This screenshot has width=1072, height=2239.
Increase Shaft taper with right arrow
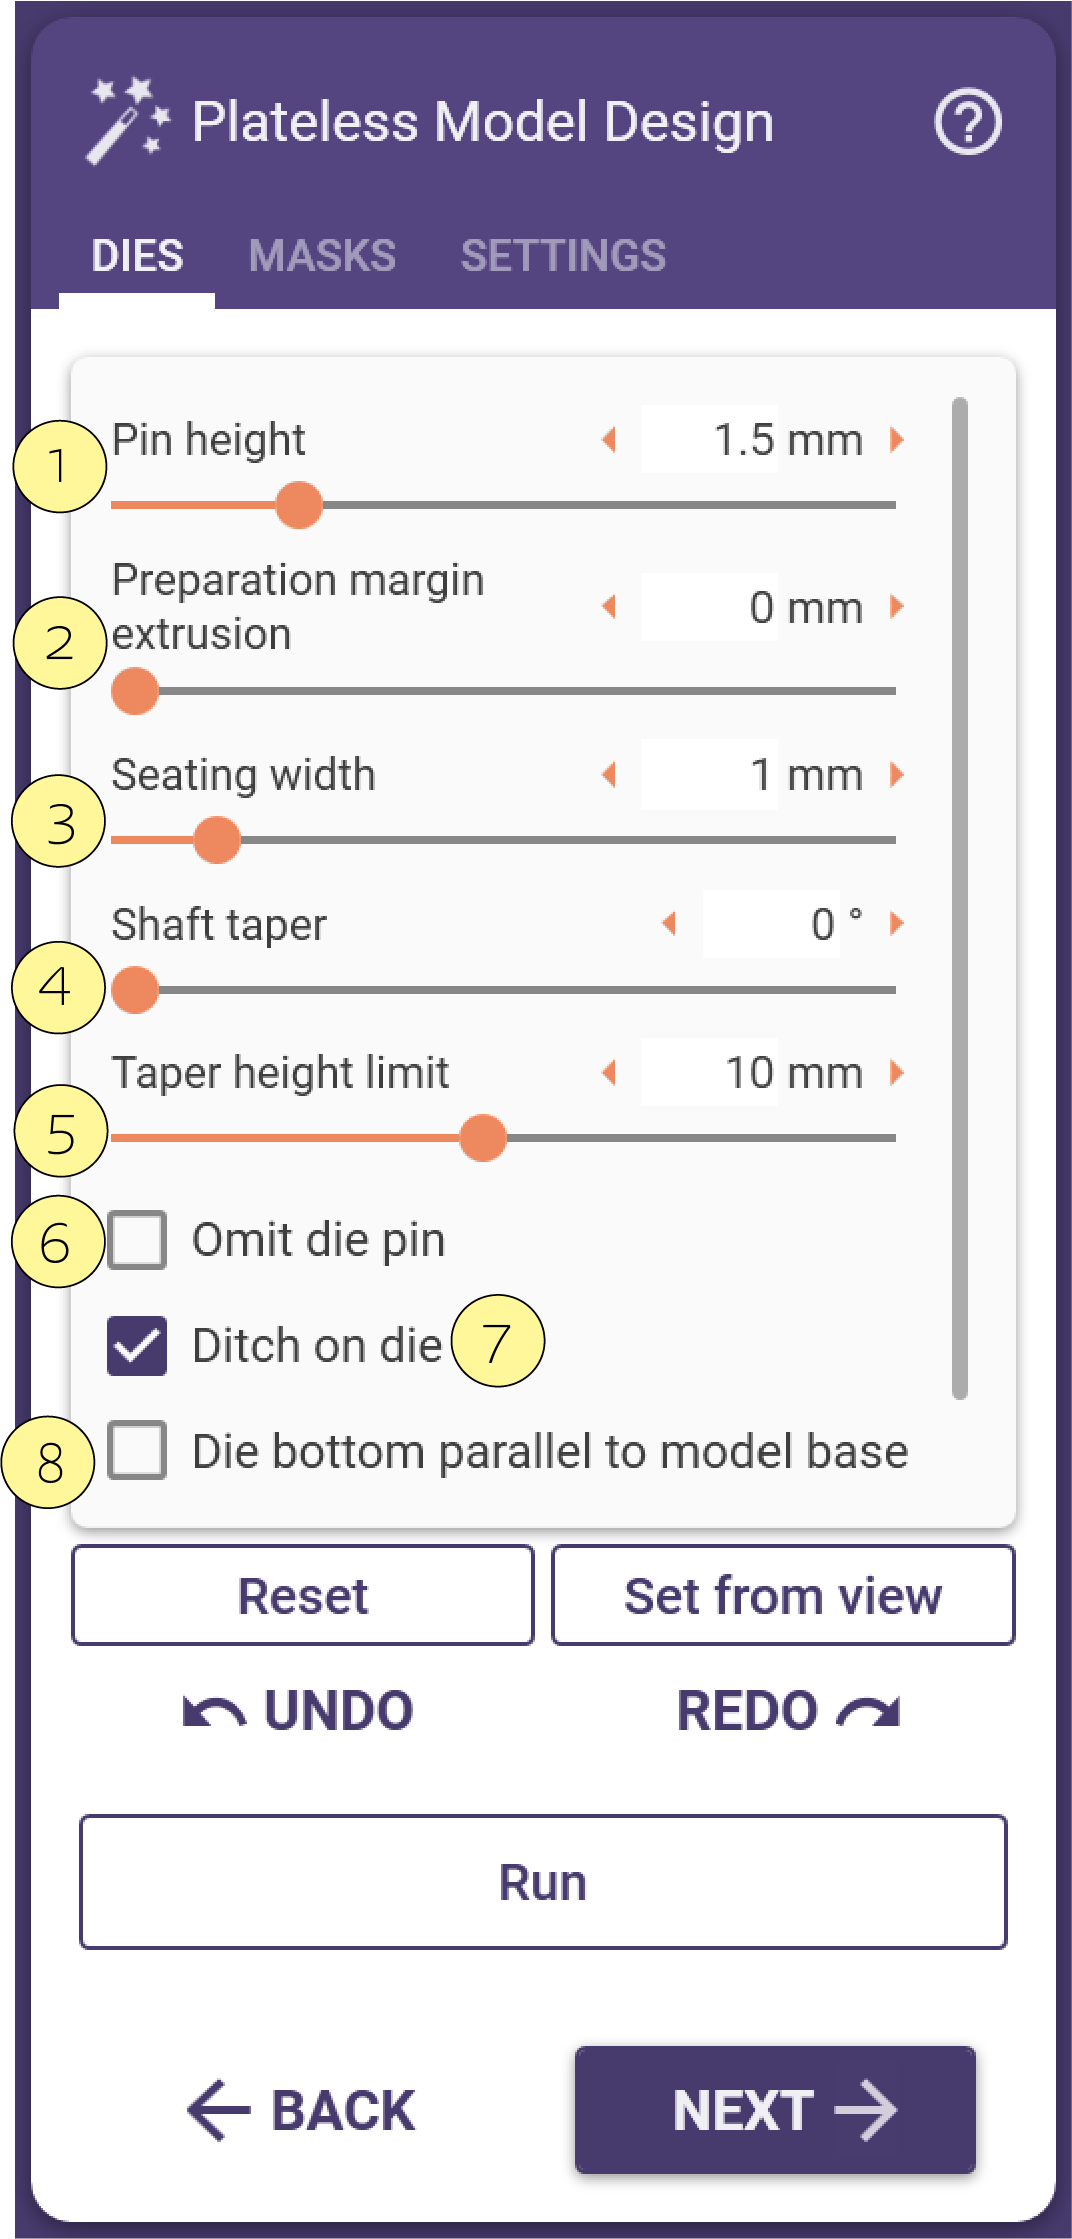pyautogui.click(x=897, y=923)
